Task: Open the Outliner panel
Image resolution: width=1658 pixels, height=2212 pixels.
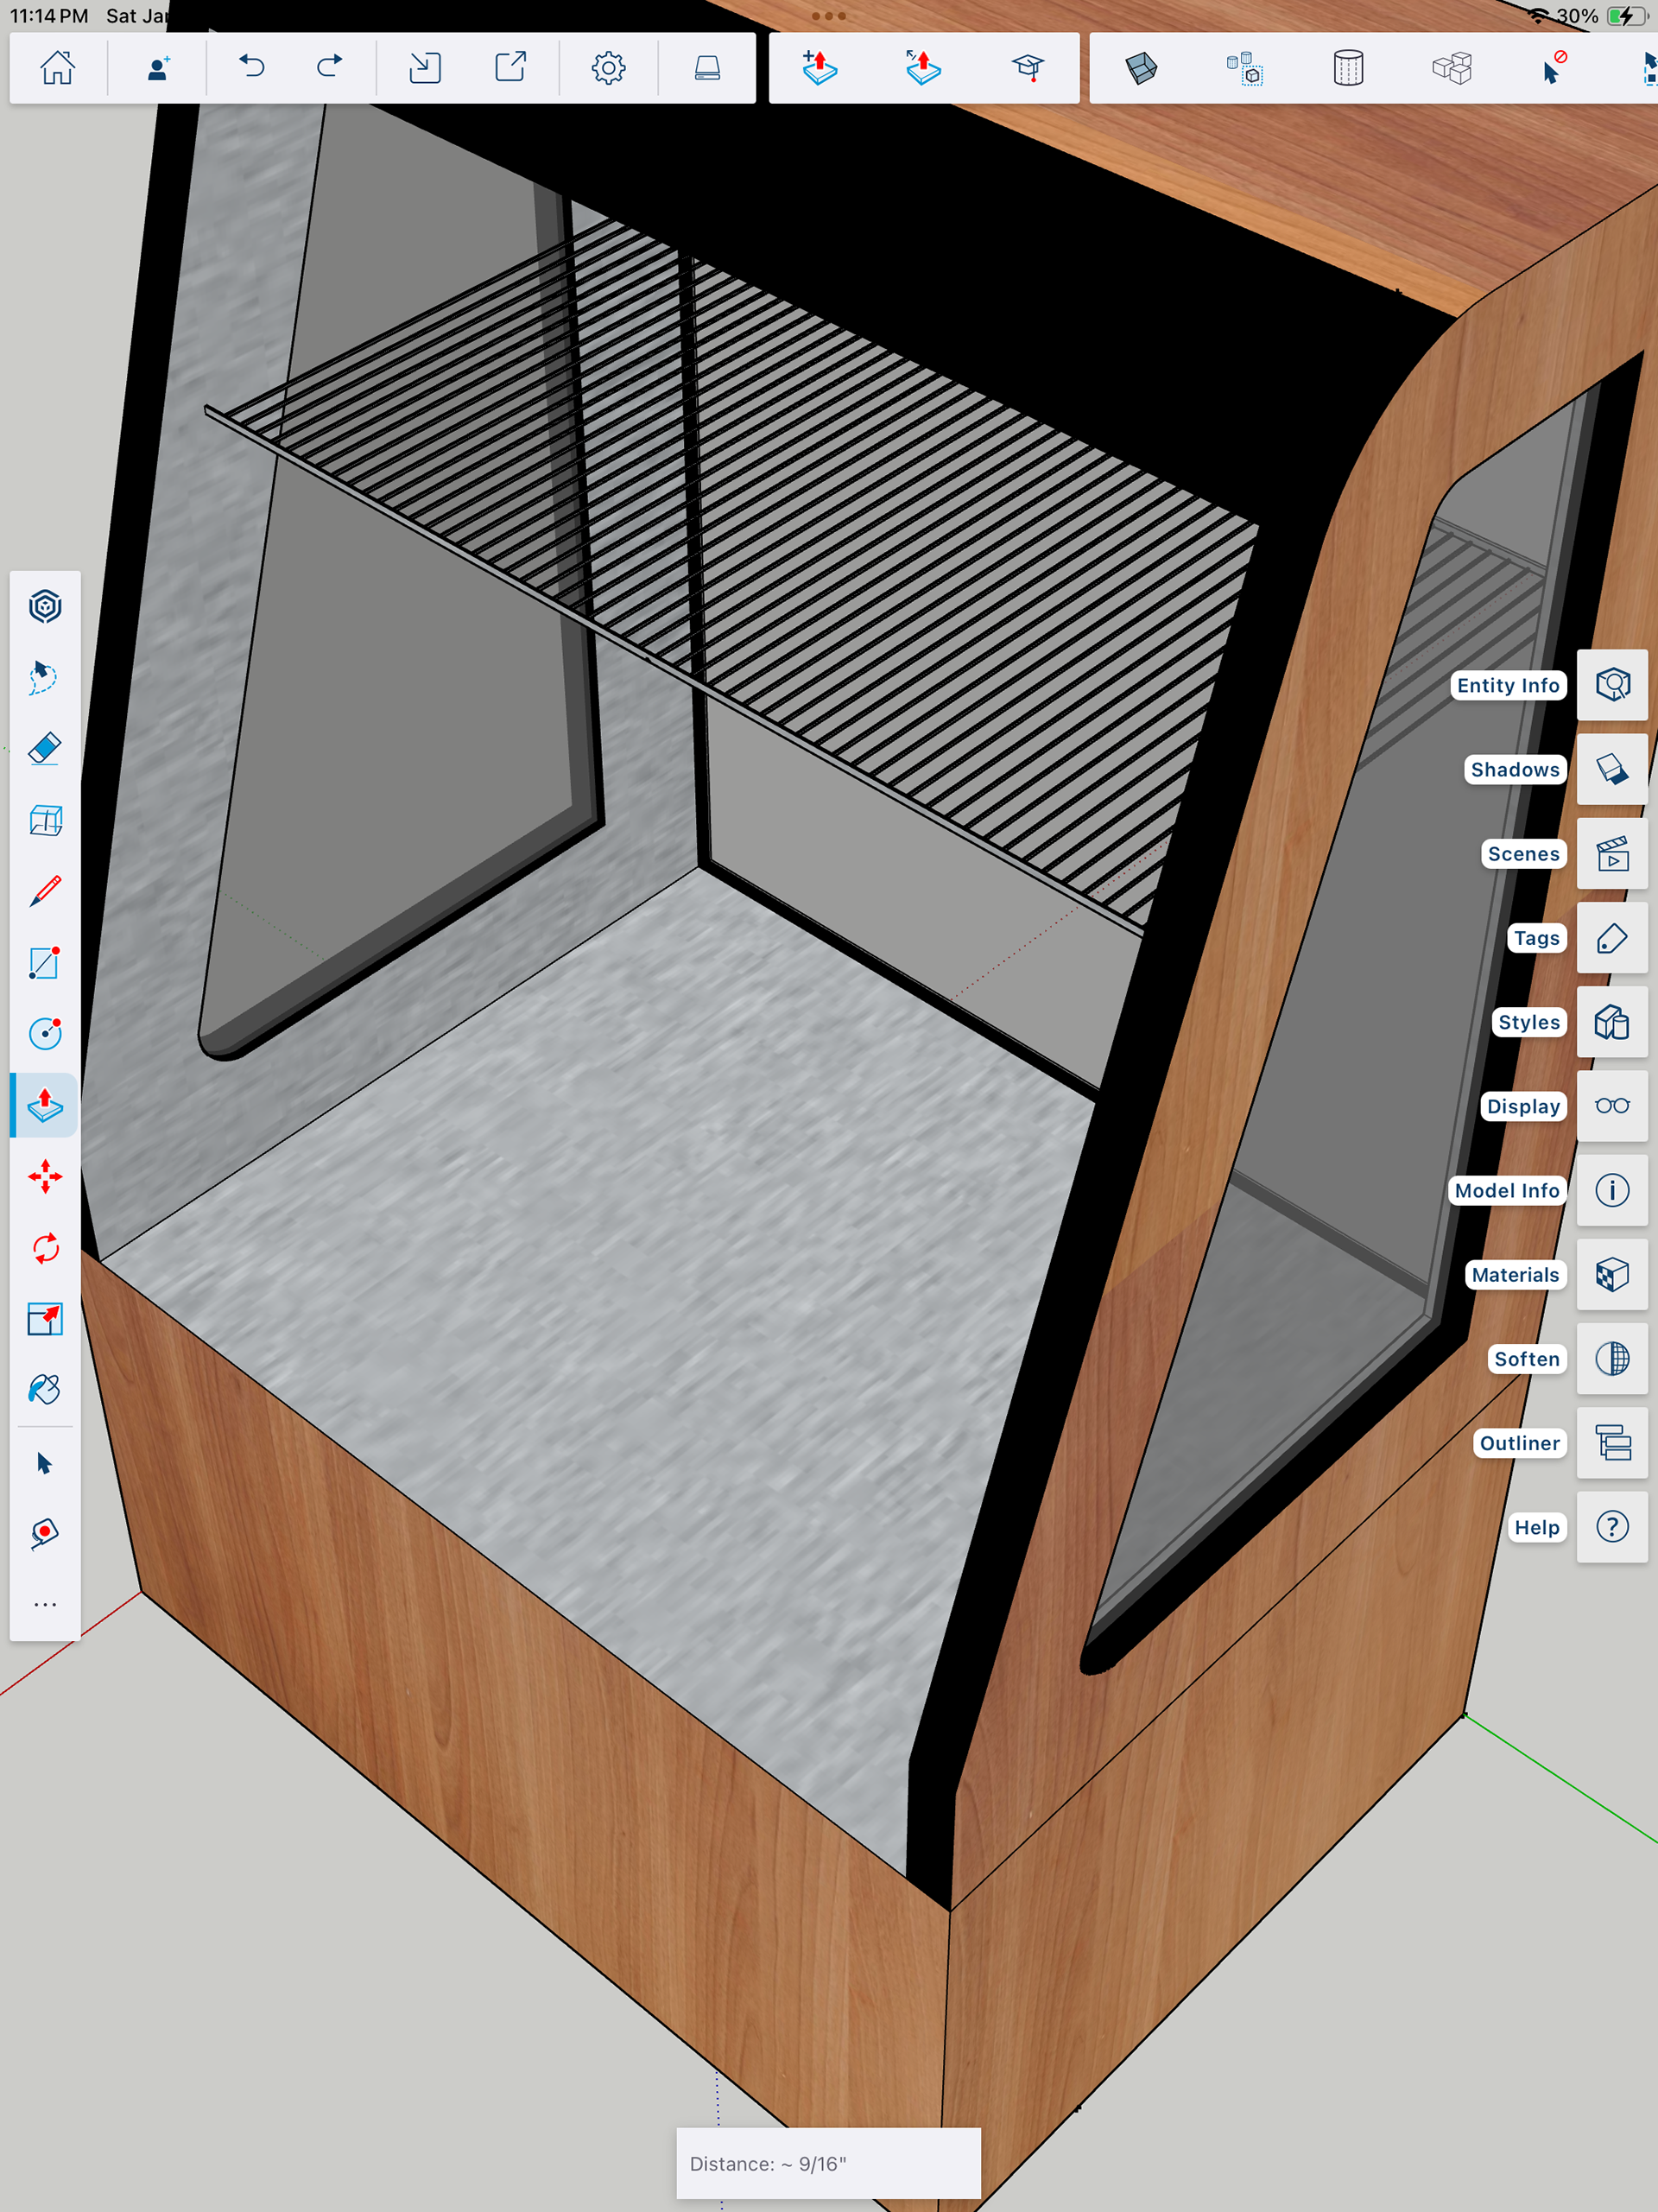Action: pos(1612,1443)
